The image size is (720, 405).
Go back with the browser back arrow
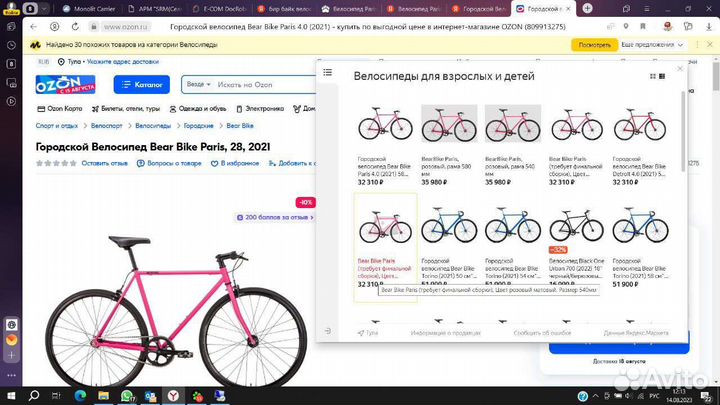pos(34,27)
